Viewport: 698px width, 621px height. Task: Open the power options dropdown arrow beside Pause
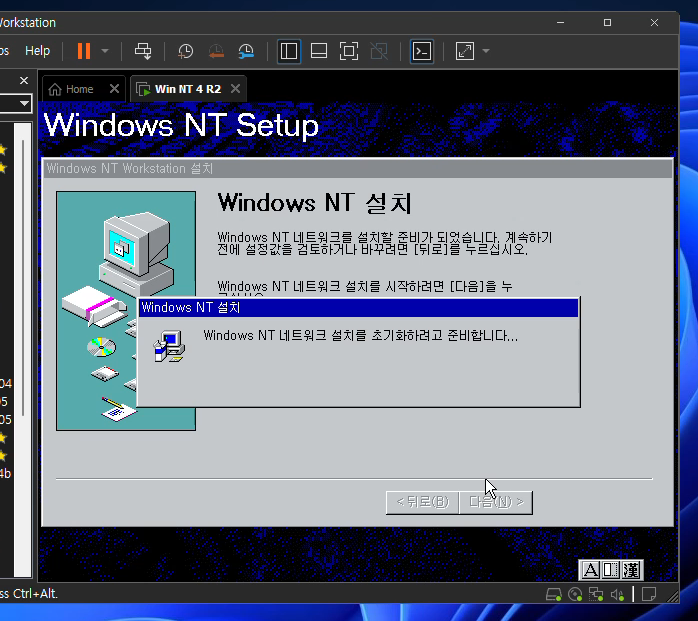[105, 51]
